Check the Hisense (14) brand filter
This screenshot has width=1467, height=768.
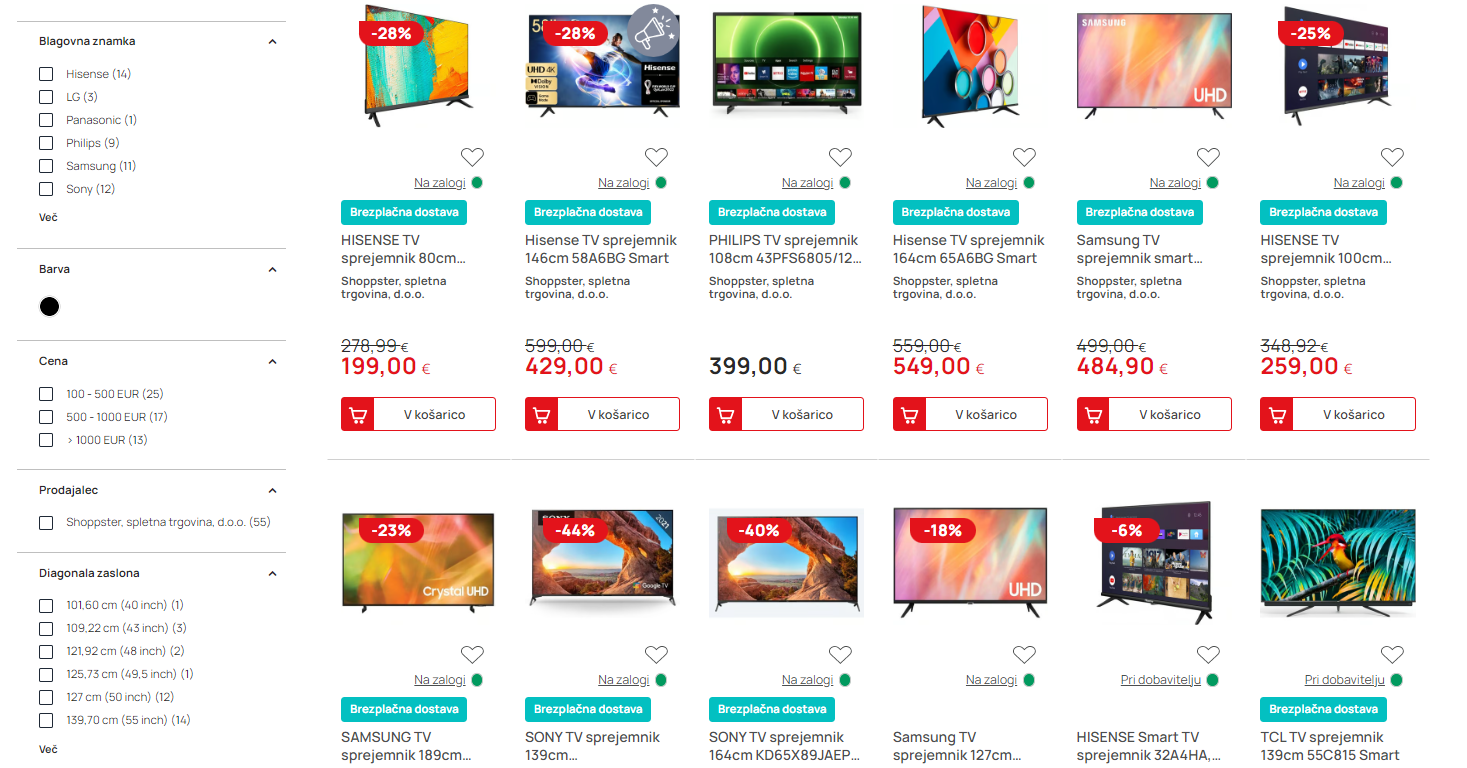pos(46,74)
